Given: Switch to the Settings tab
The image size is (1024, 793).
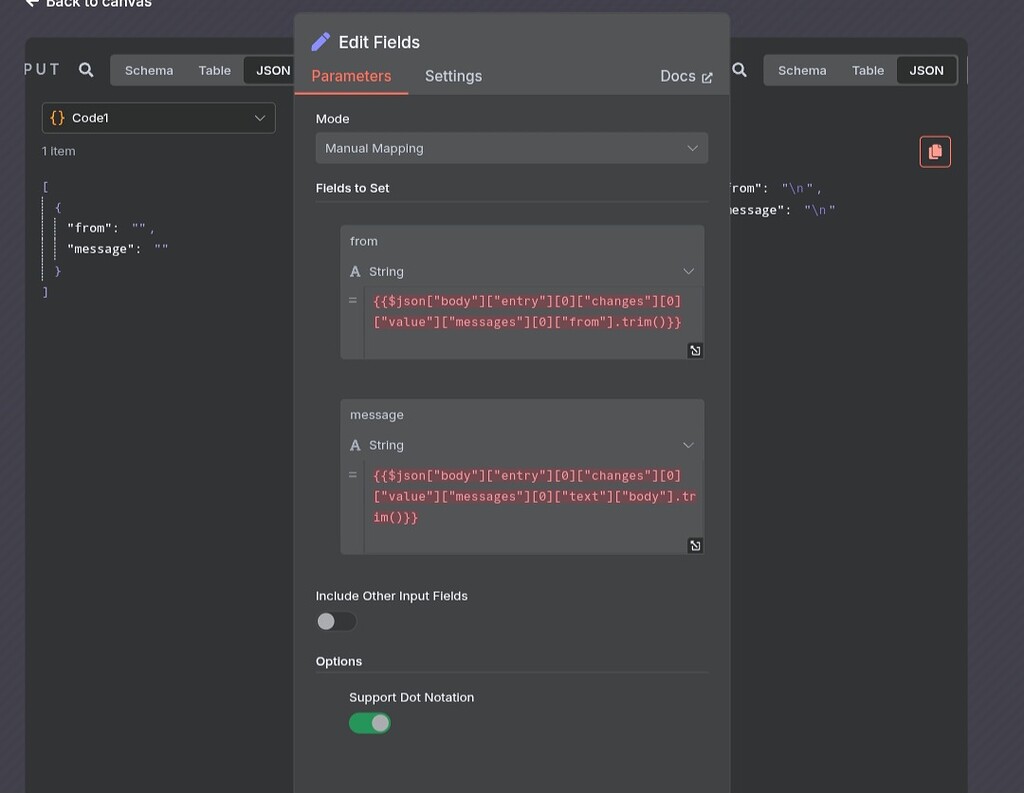Looking at the screenshot, I should pos(453,76).
